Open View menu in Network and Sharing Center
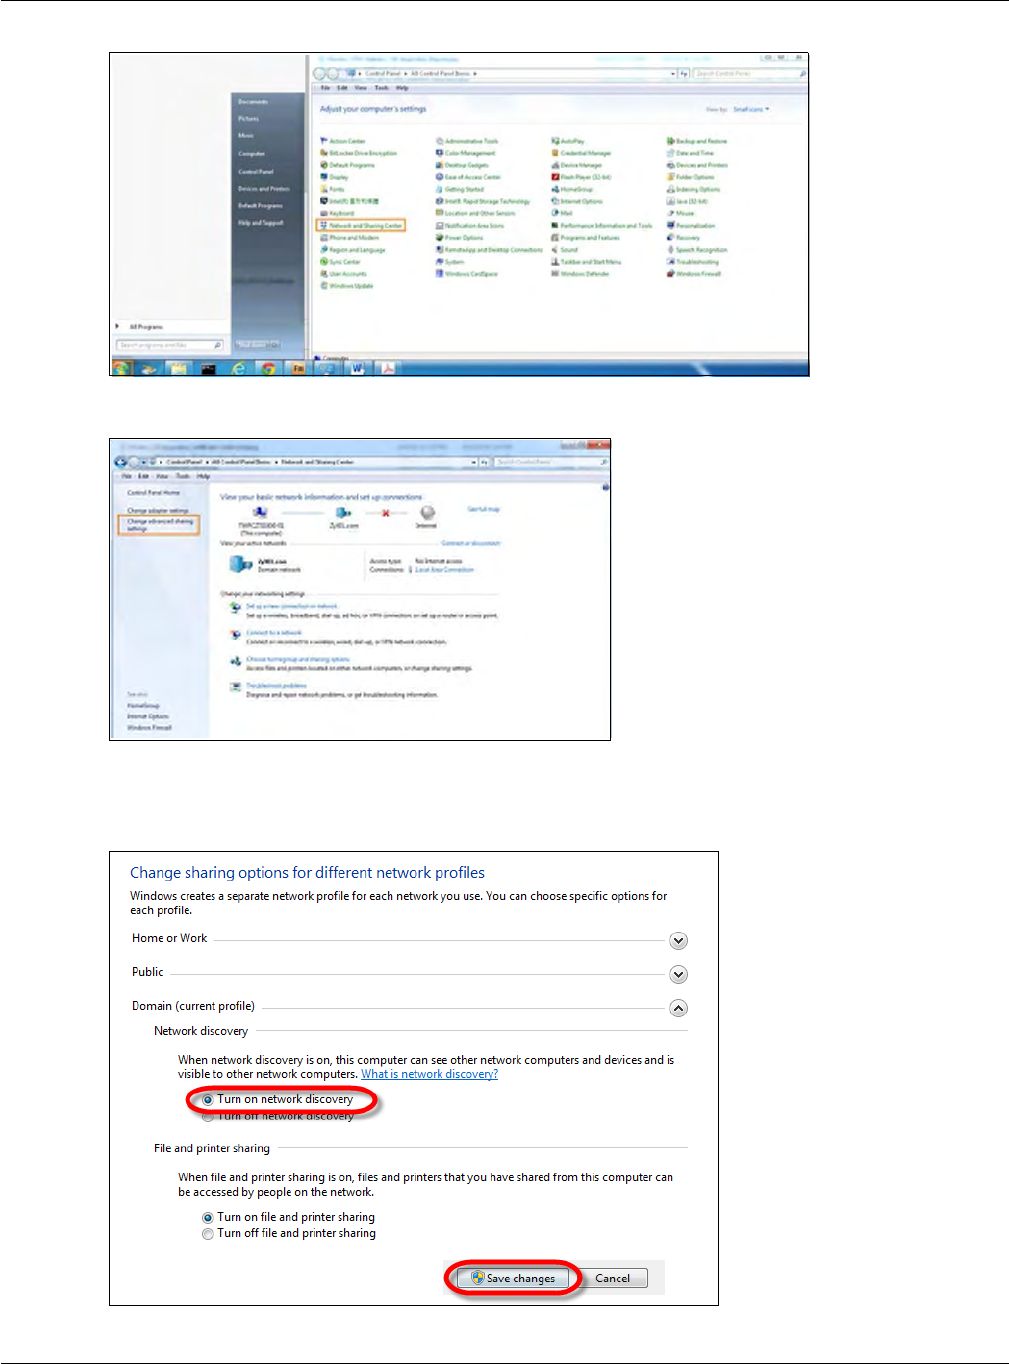The image size is (1009, 1364). [x=162, y=476]
